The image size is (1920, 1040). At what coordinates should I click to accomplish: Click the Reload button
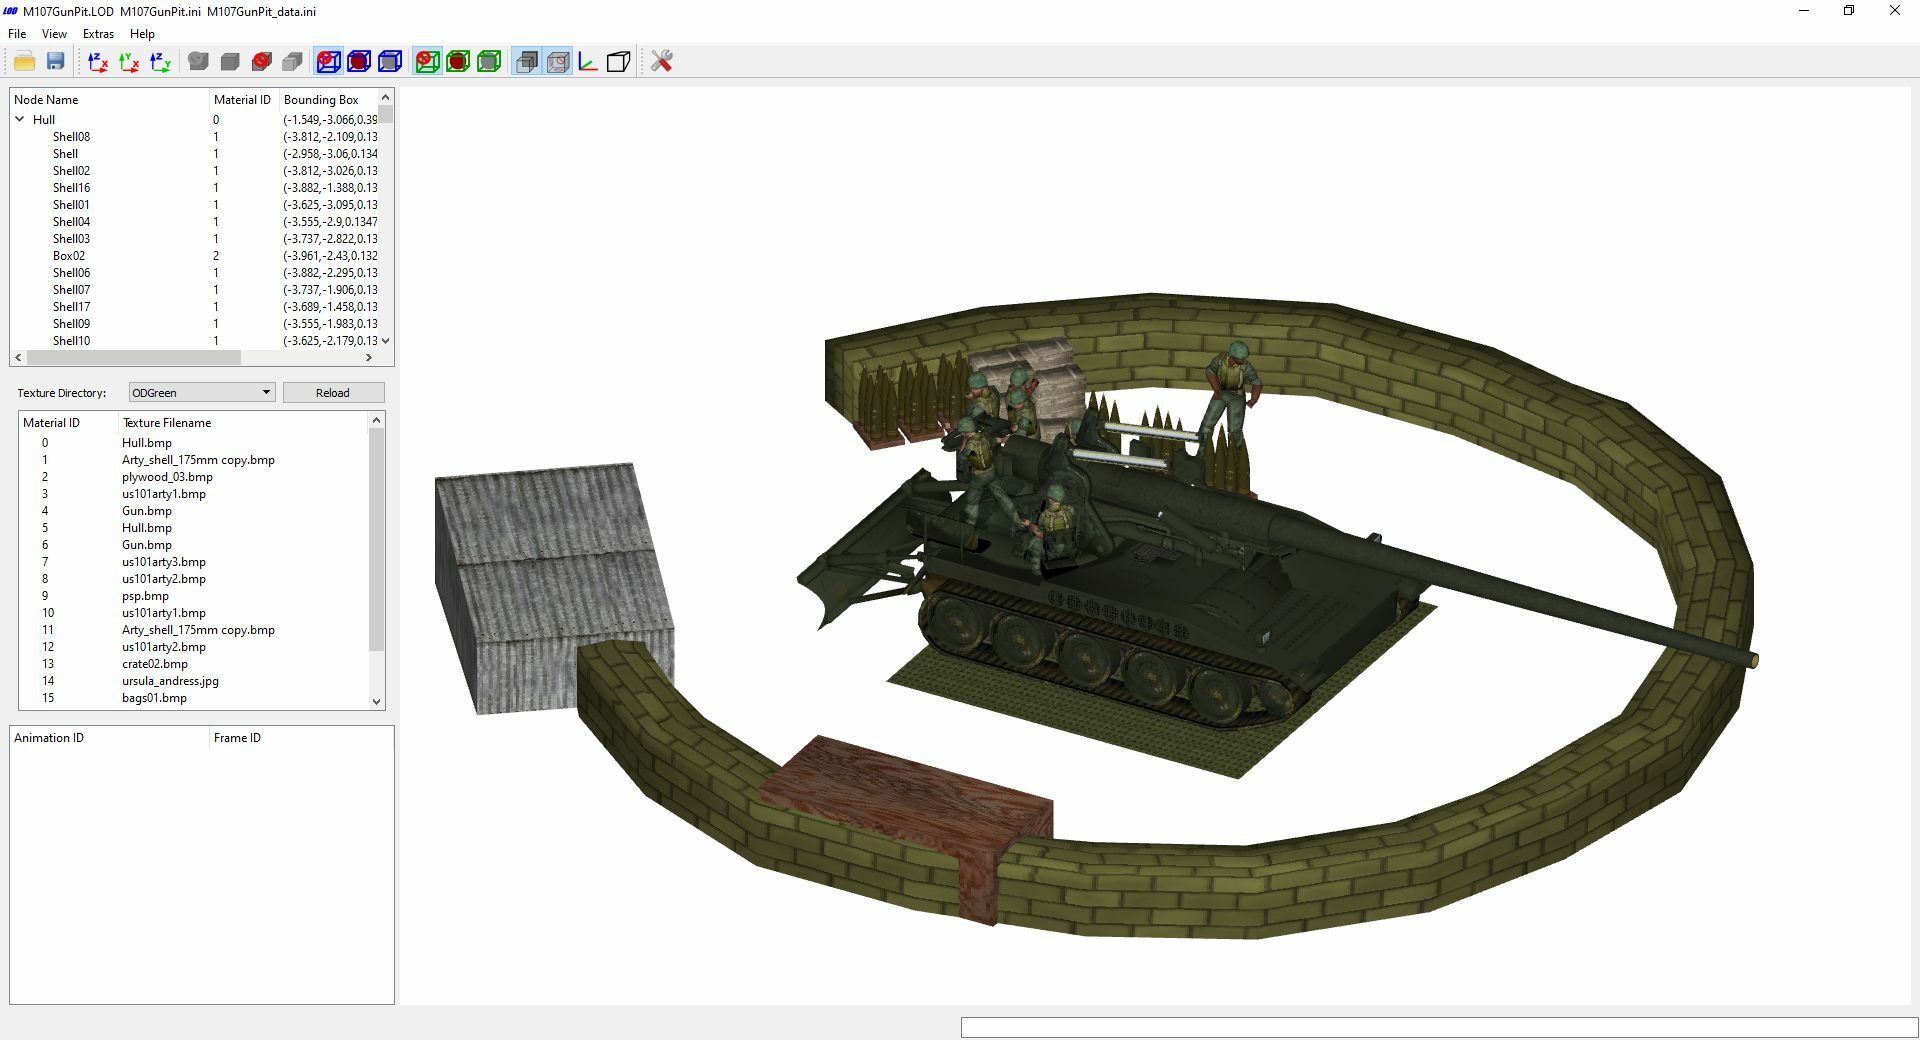click(x=333, y=393)
